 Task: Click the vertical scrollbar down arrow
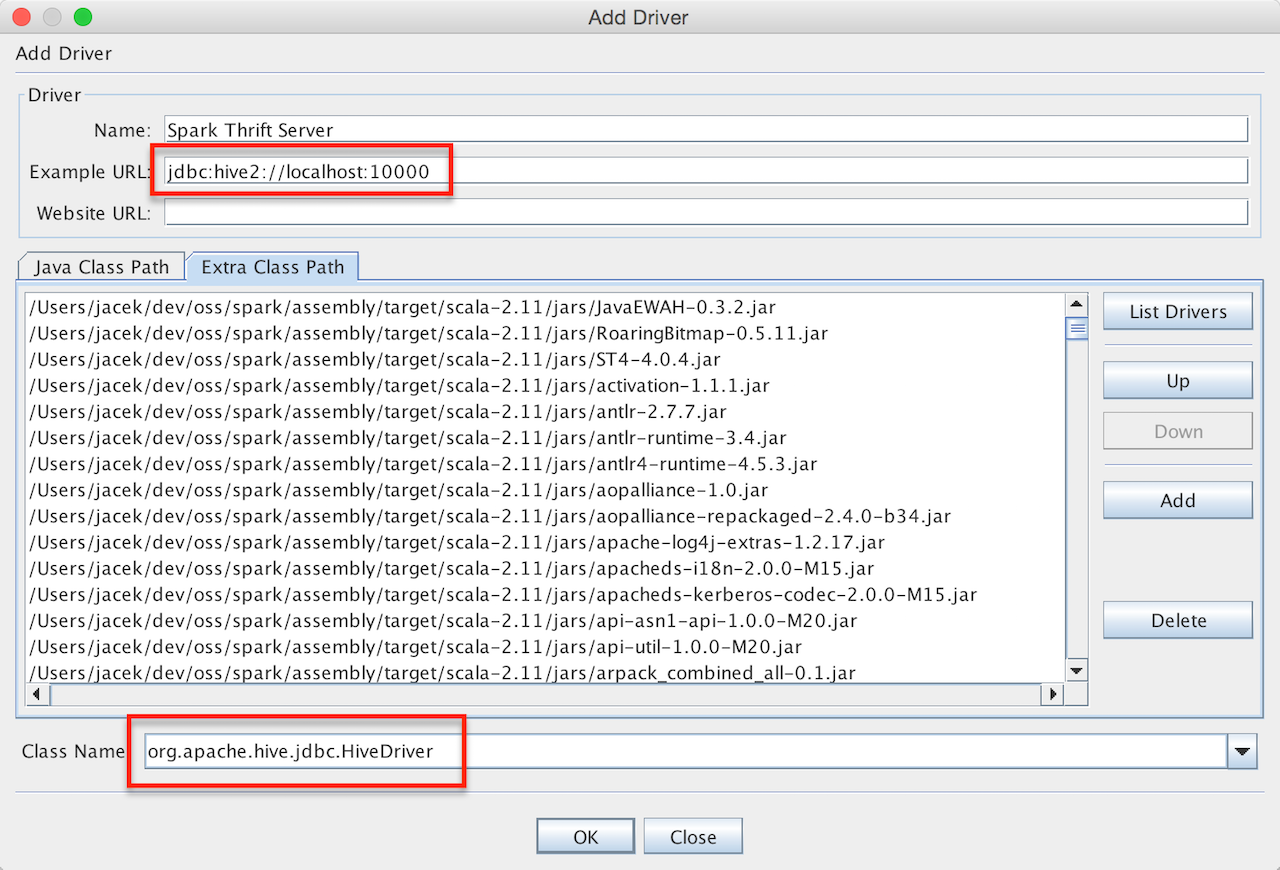point(1076,671)
